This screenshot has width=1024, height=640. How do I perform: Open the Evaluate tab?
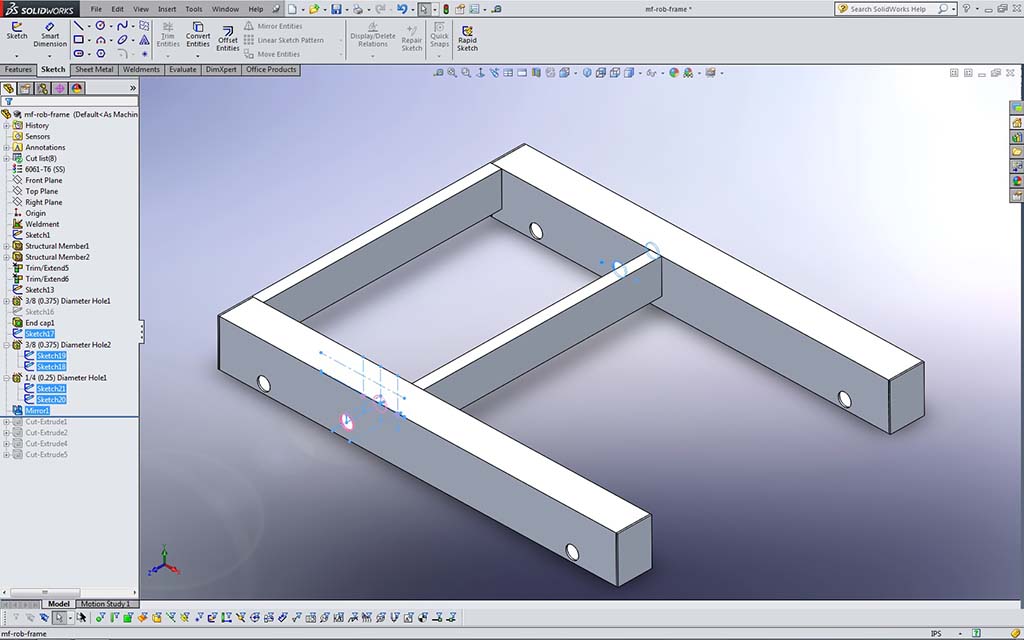(x=183, y=70)
